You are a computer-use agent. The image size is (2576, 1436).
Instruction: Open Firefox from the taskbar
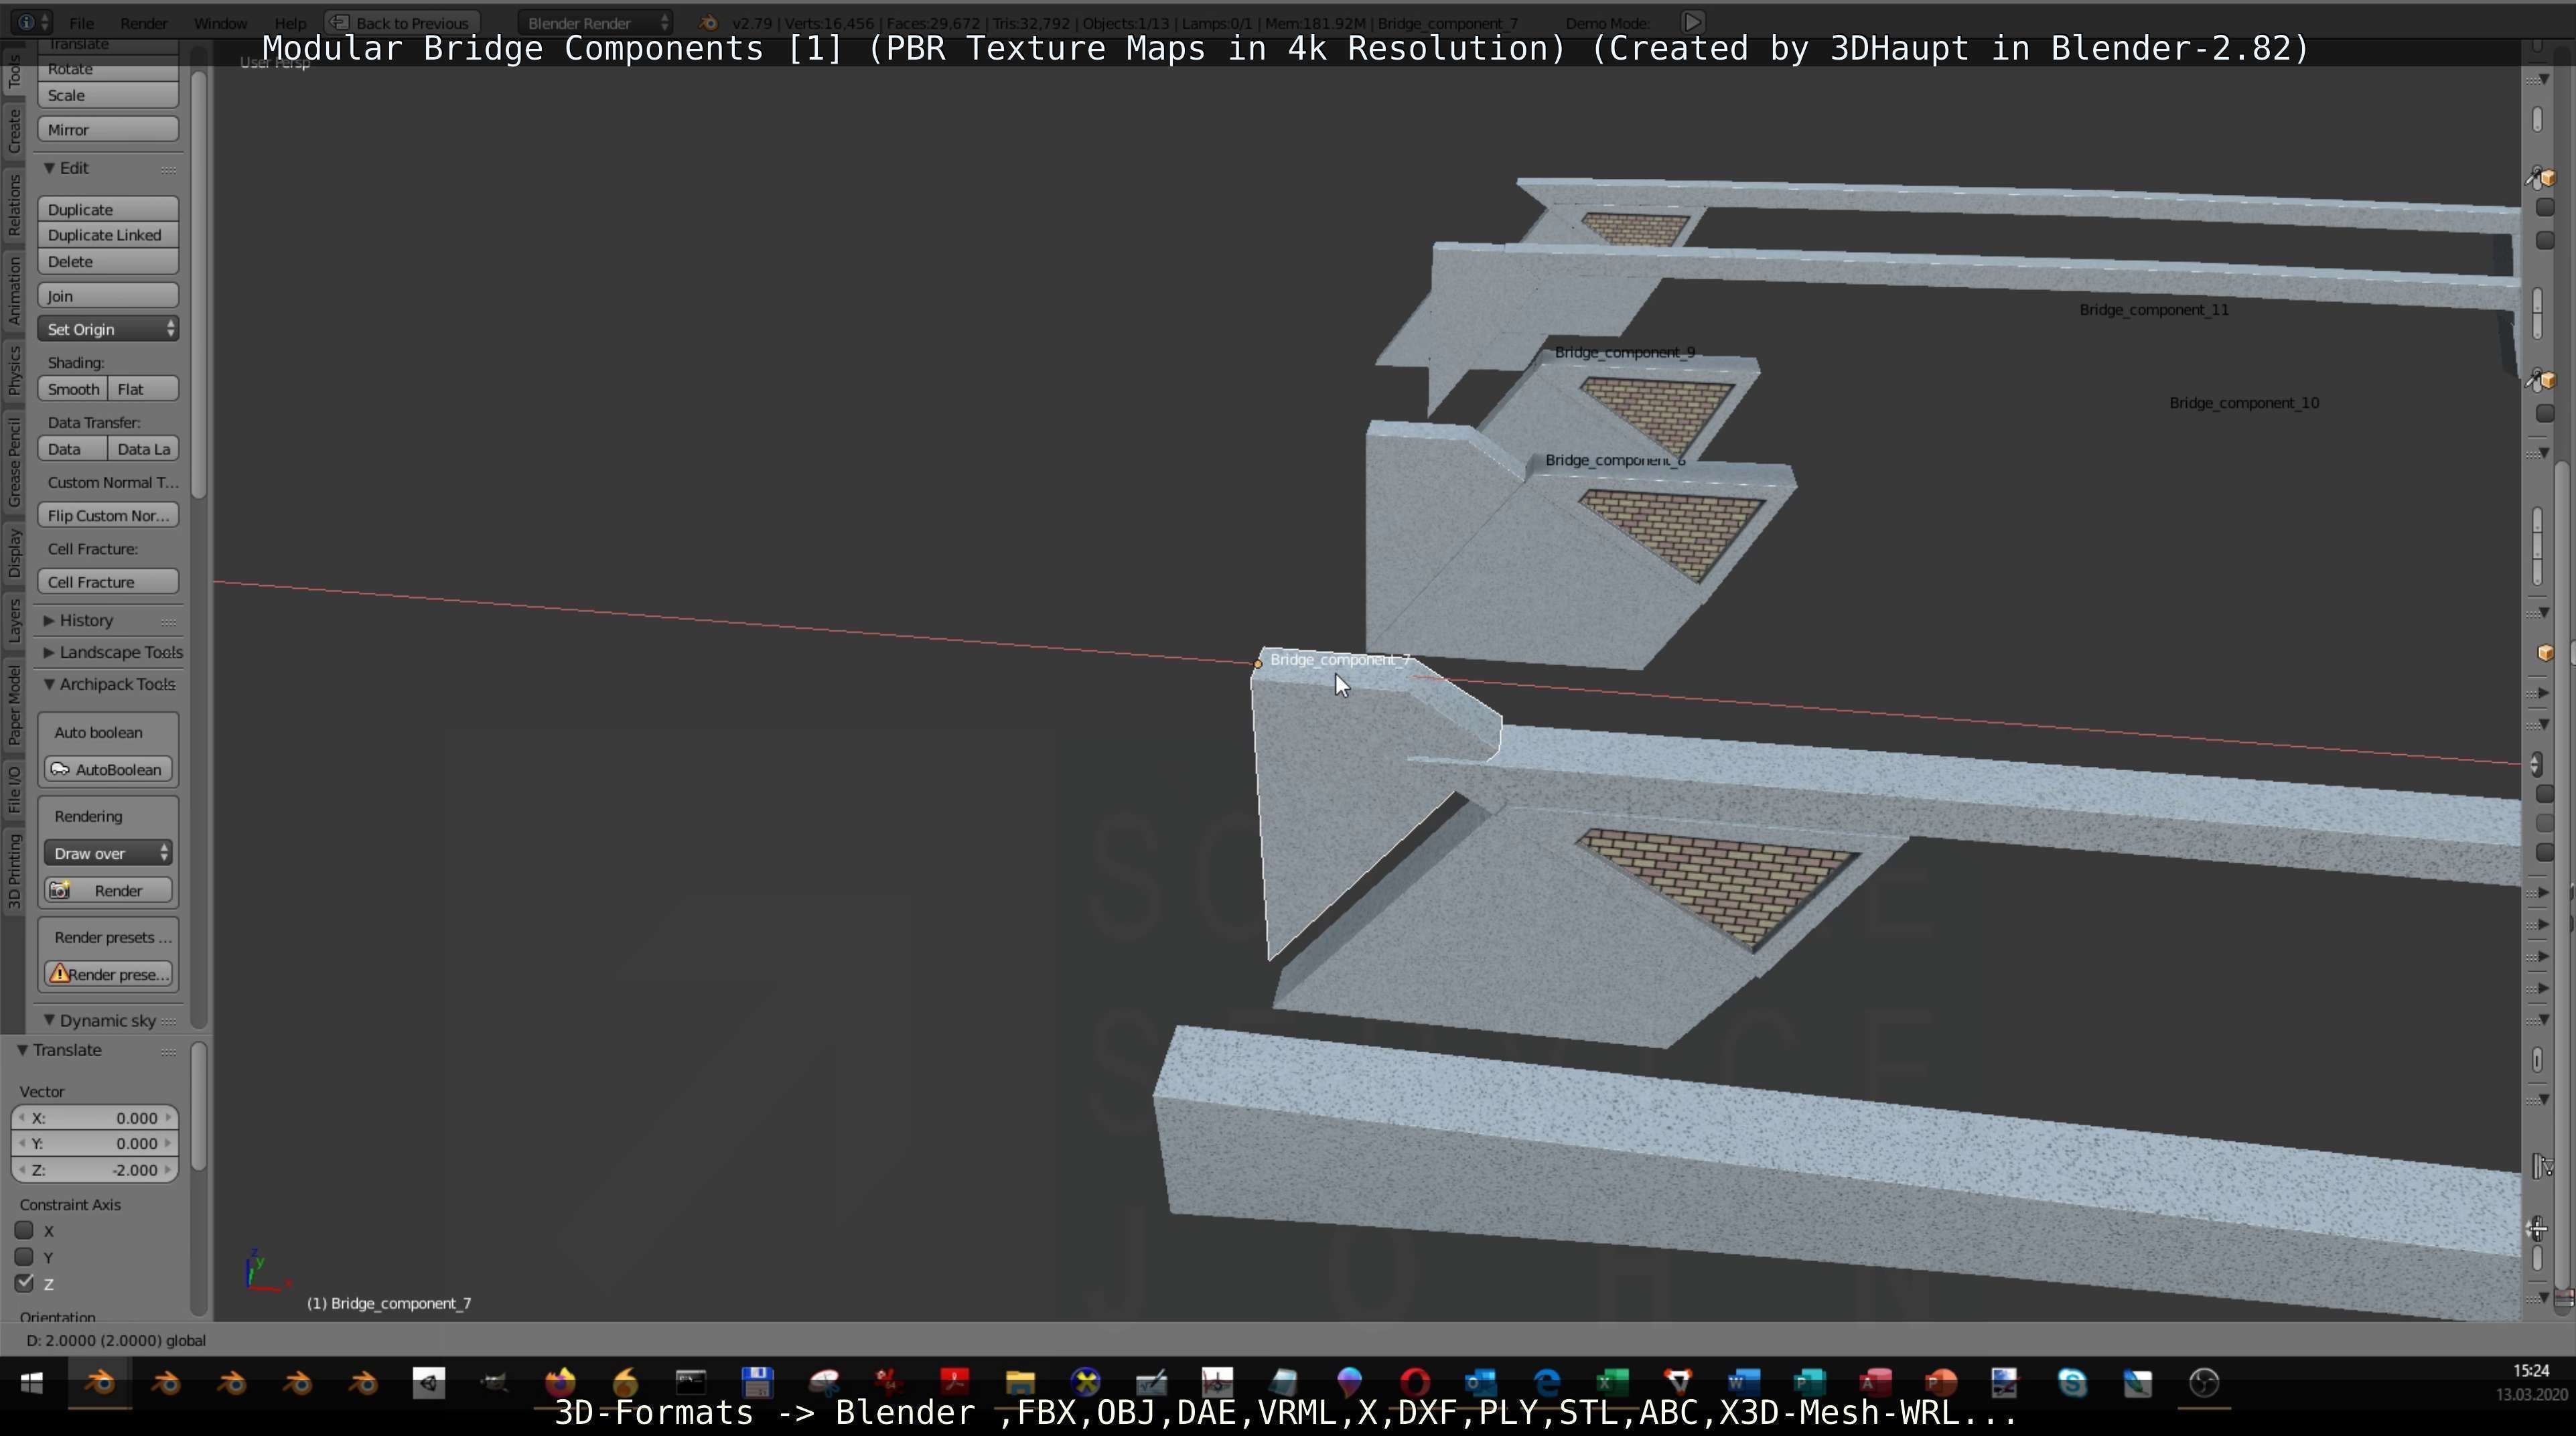click(560, 1383)
